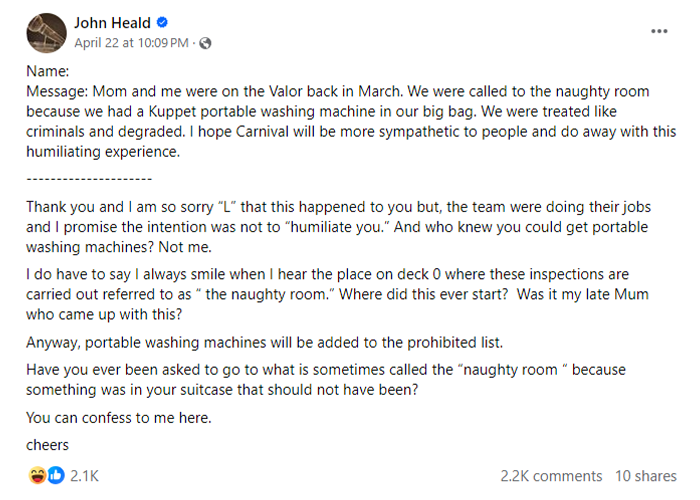700x500 pixels.
Task: View the 10 shares list
Action: coord(646,476)
